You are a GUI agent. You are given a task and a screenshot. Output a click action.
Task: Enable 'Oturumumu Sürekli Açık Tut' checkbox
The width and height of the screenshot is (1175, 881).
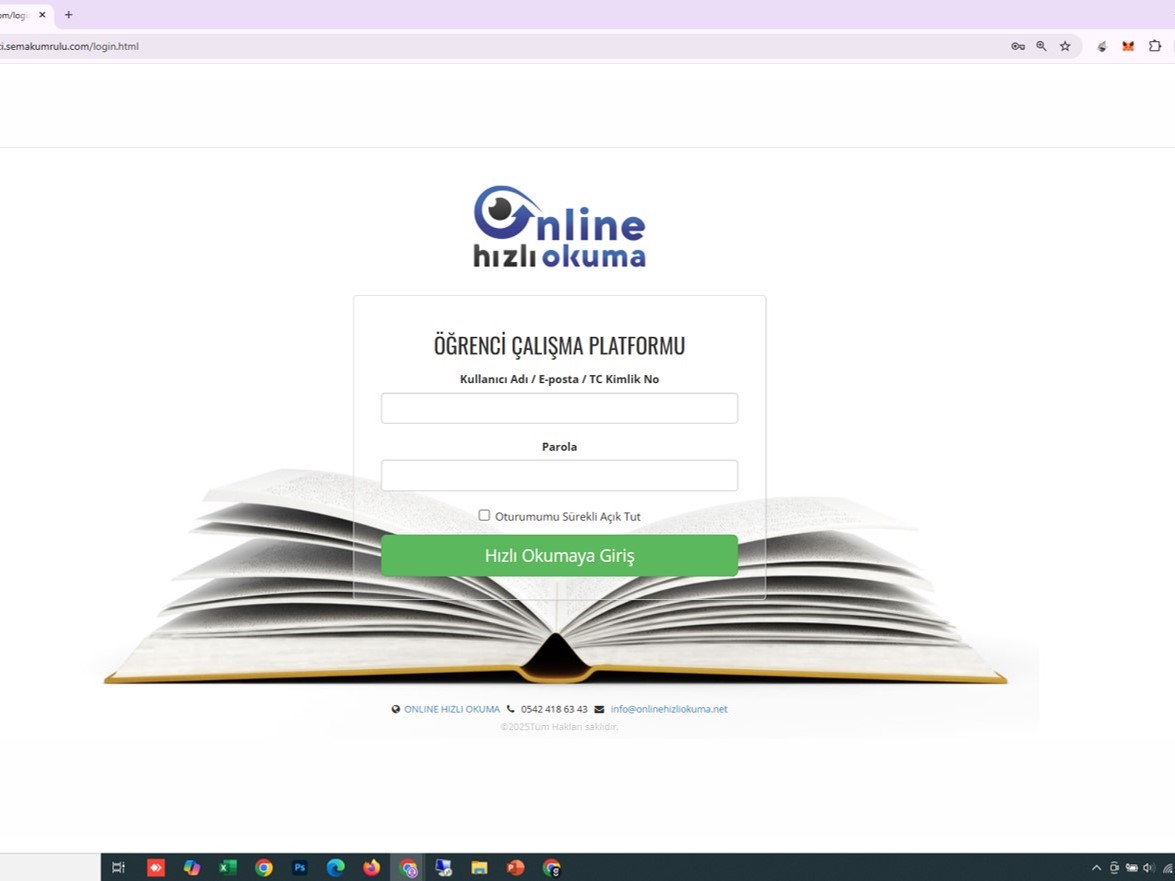[x=484, y=516]
